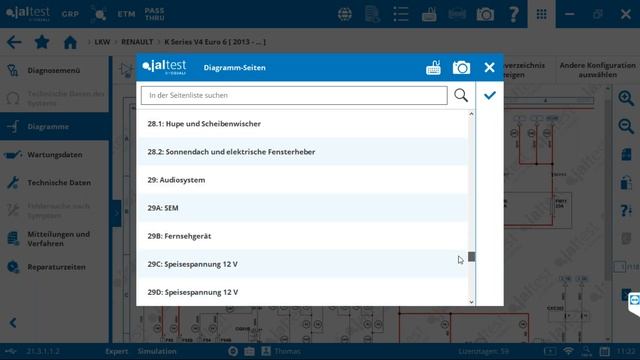Take a screenshot with top bar camera

(x=485, y=15)
